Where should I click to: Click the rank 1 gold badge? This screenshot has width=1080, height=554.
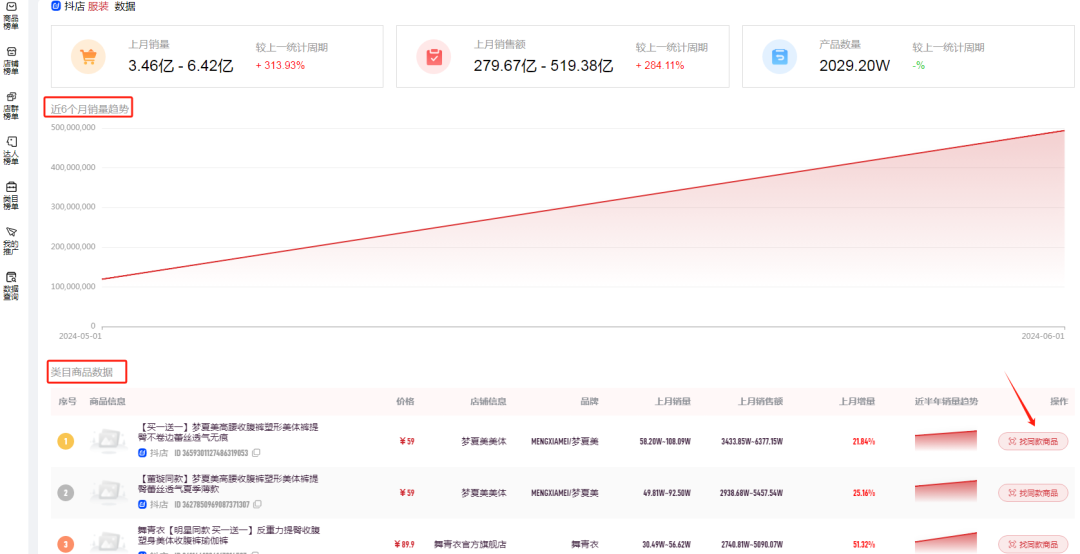click(x=65, y=441)
